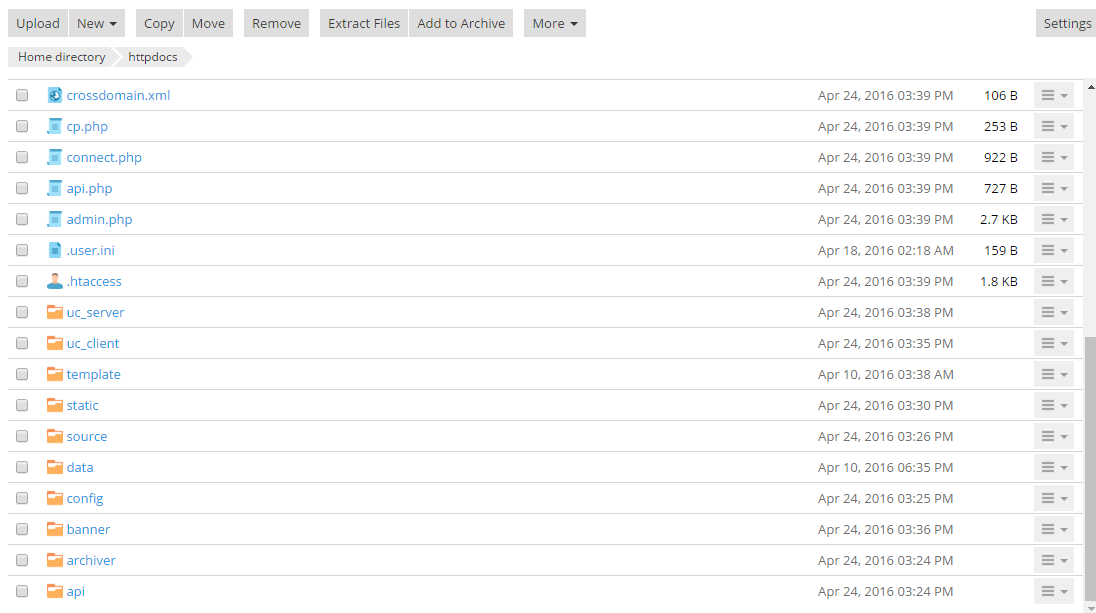The height and width of the screenshot is (613, 1096).
Task: Click the folder icon beside banner
Action: point(55,530)
